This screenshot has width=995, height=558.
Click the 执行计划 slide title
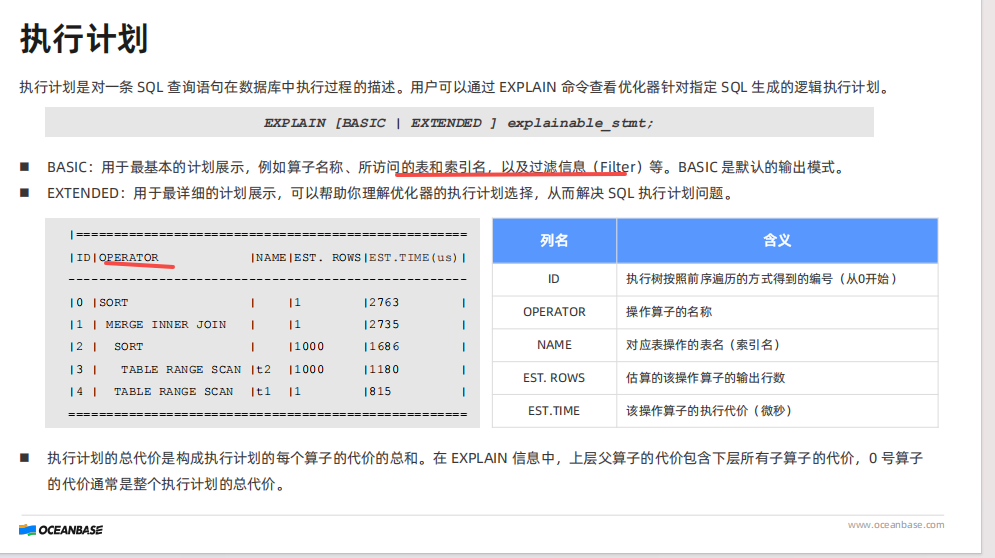(x=84, y=40)
